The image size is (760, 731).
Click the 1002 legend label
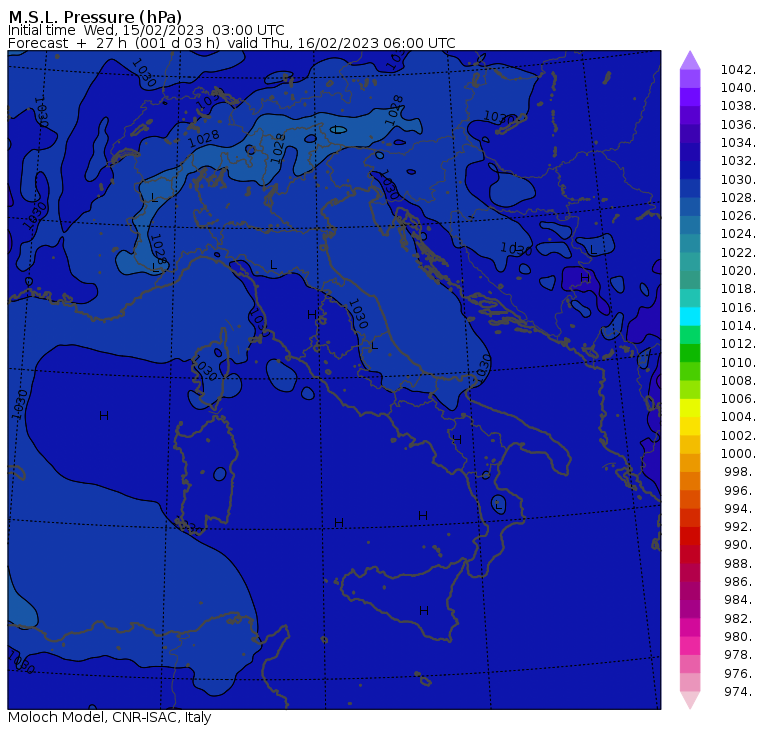point(738,435)
